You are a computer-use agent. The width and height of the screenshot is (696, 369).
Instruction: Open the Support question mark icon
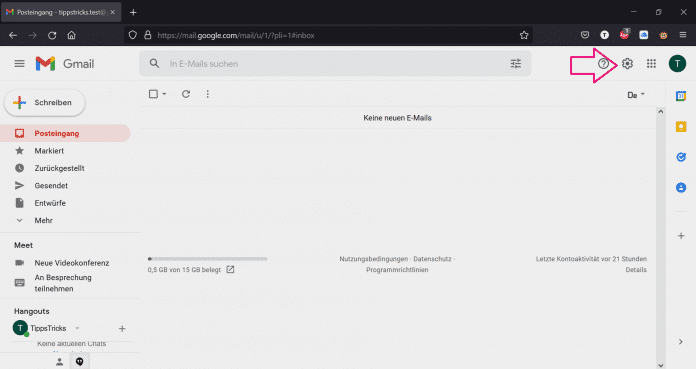coord(603,63)
